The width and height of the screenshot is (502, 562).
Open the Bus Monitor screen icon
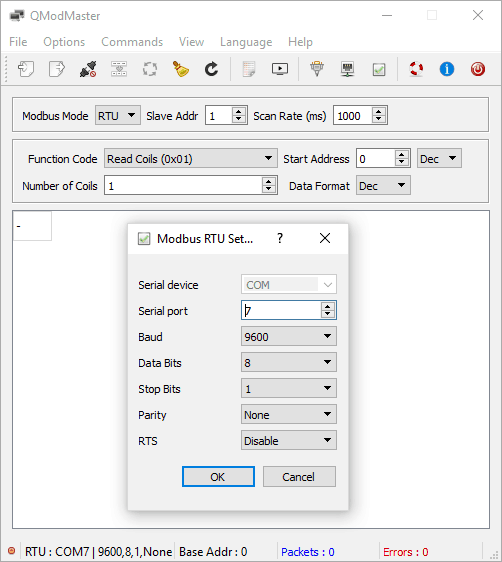point(280,69)
